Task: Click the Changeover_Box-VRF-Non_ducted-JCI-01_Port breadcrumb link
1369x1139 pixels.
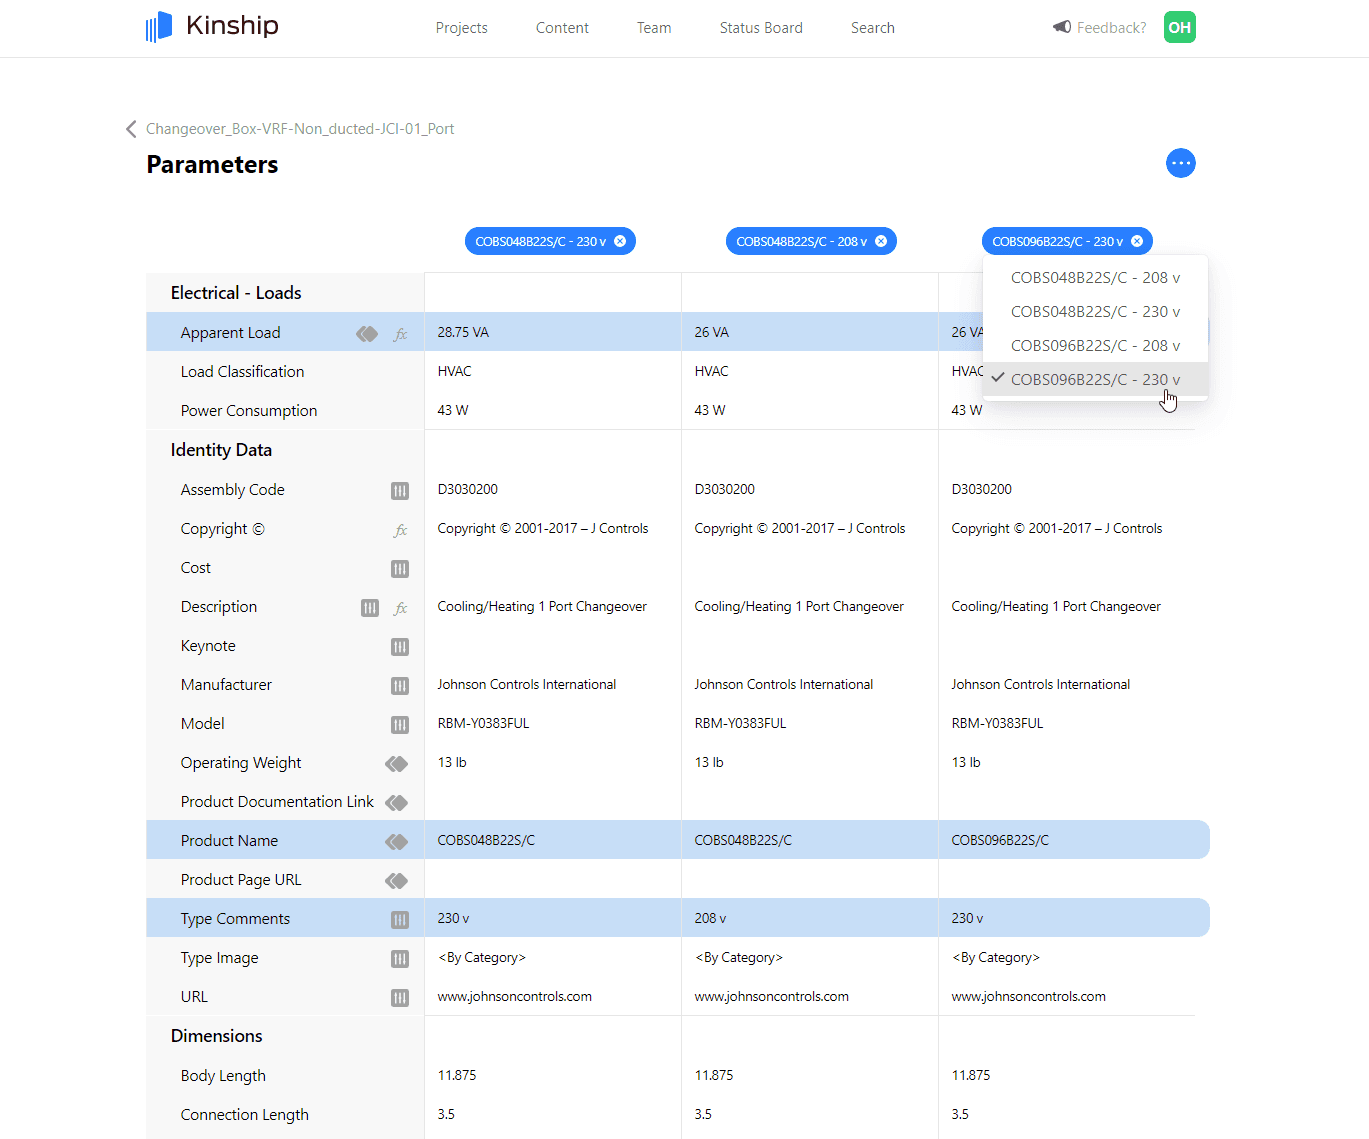Action: point(300,129)
